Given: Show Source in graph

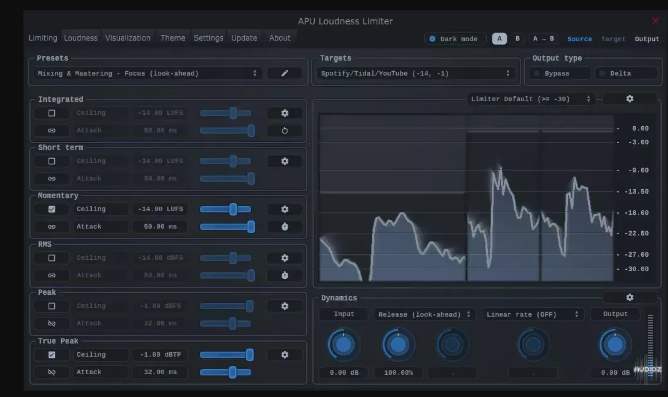Looking at the screenshot, I should tap(580, 39).
